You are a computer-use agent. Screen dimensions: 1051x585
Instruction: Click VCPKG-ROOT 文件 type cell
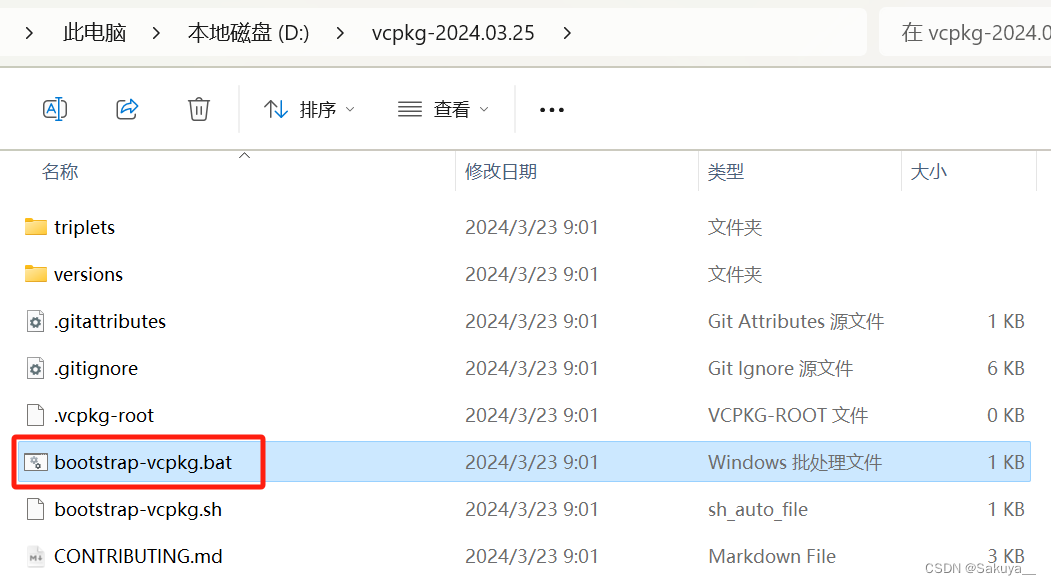tap(788, 415)
